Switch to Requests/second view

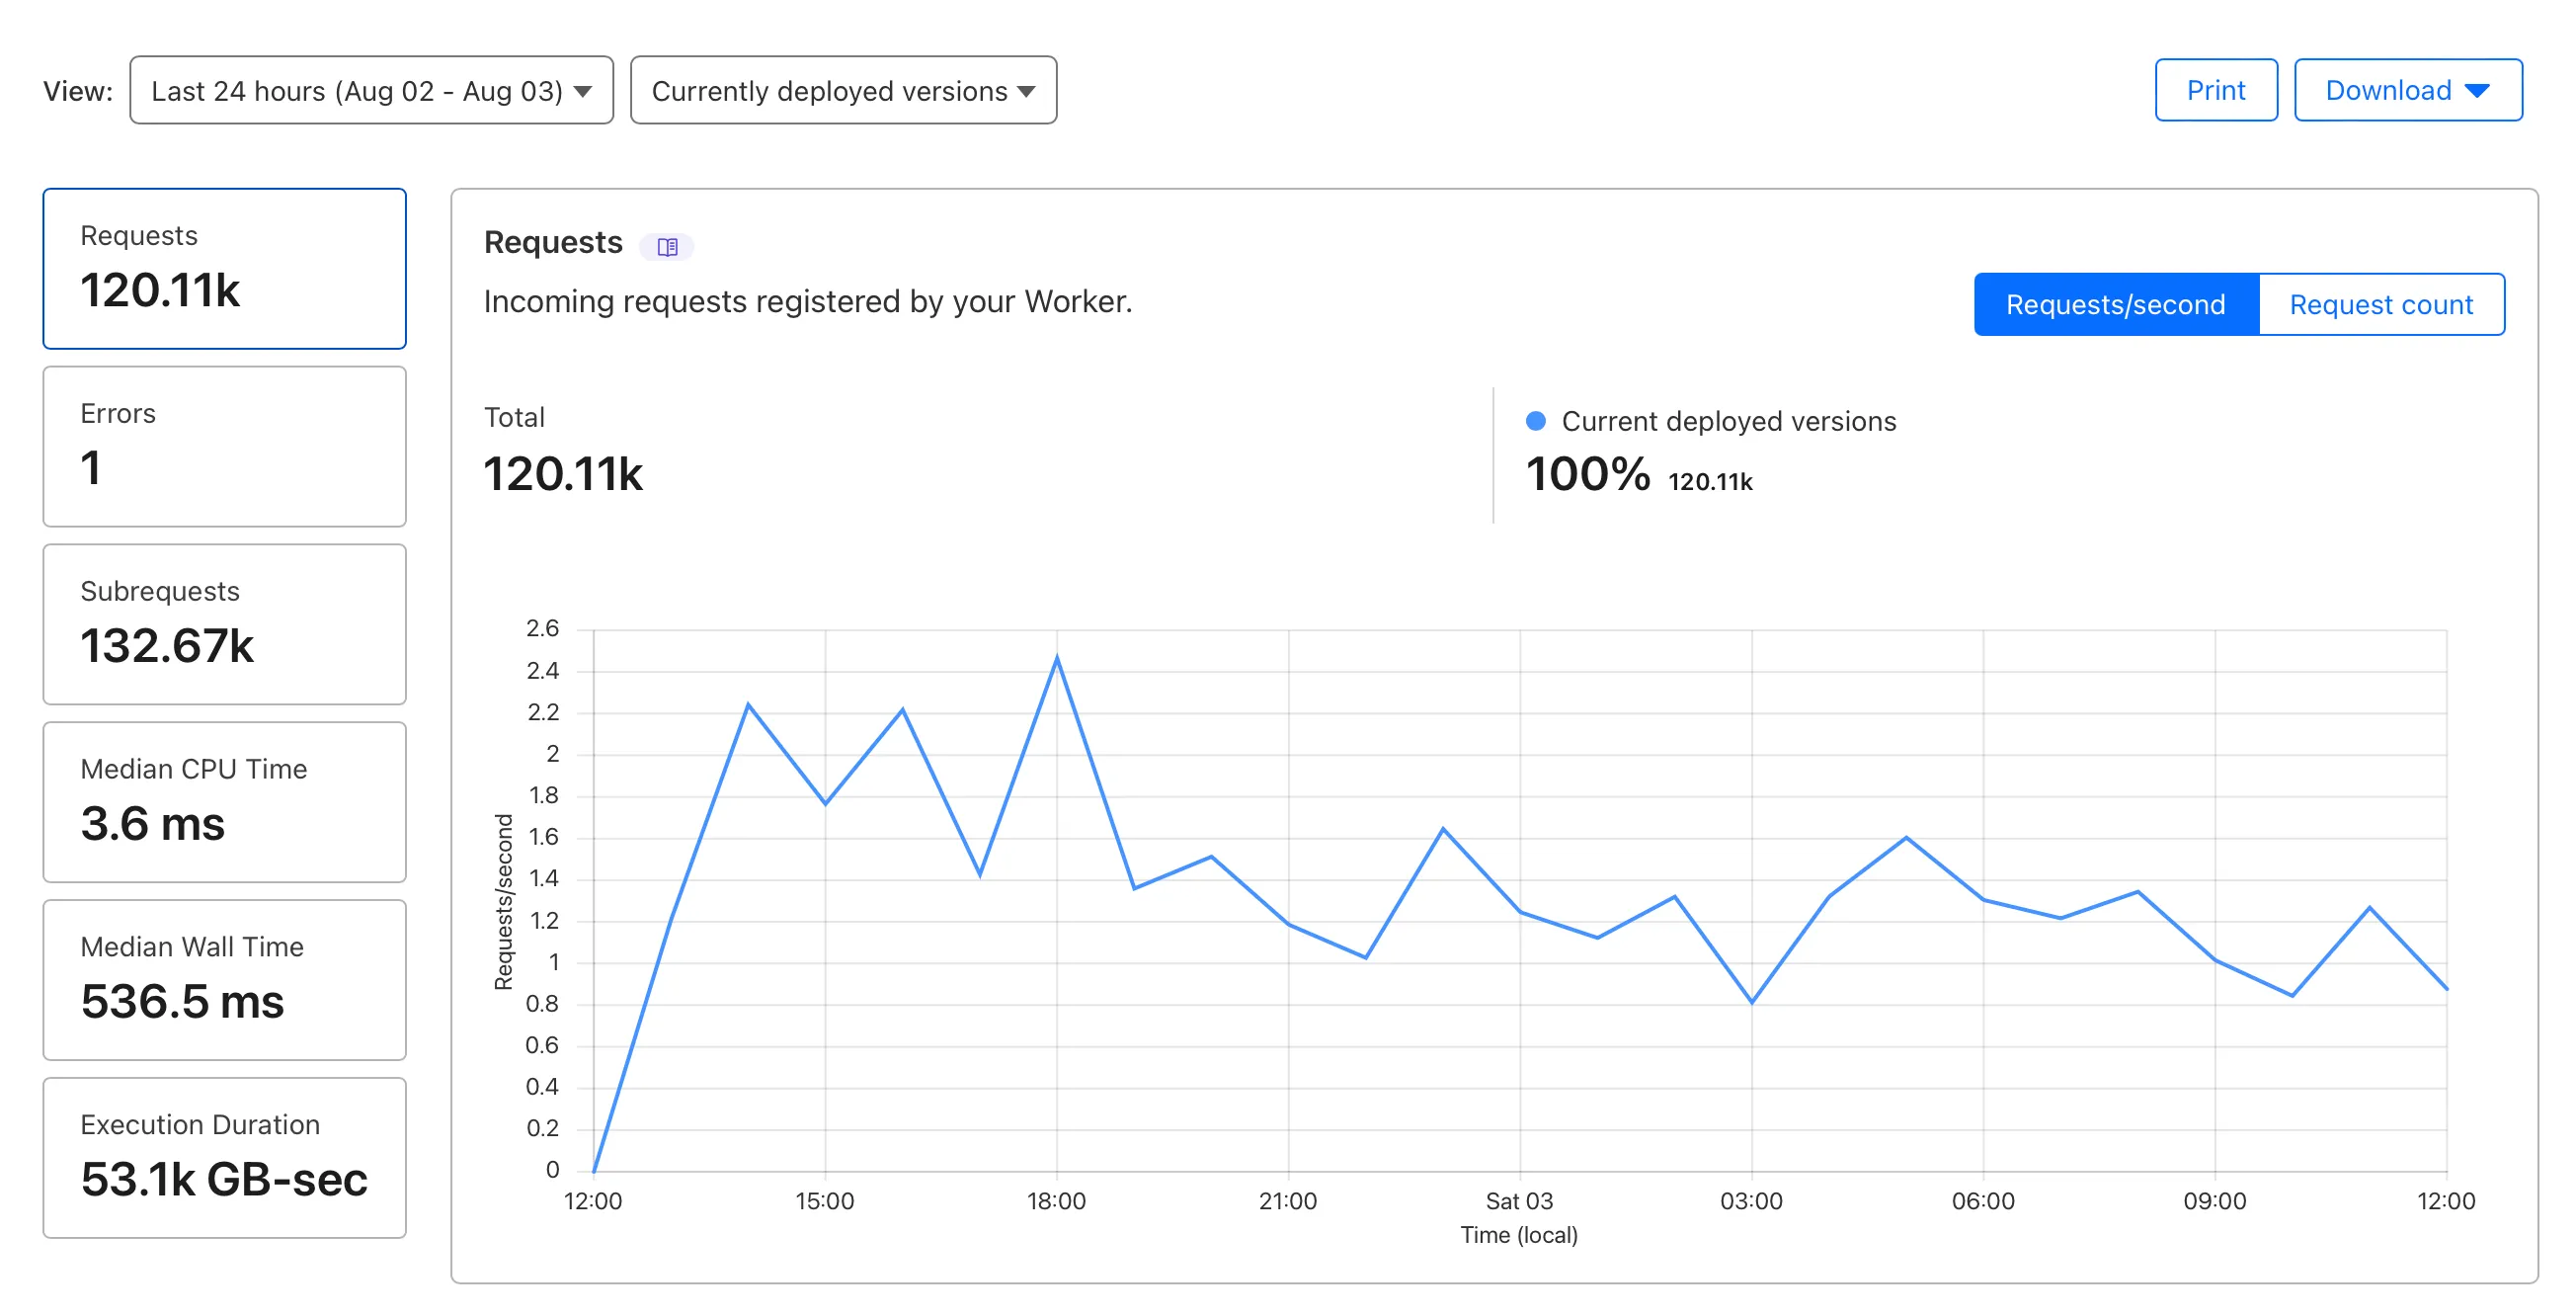(2115, 304)
